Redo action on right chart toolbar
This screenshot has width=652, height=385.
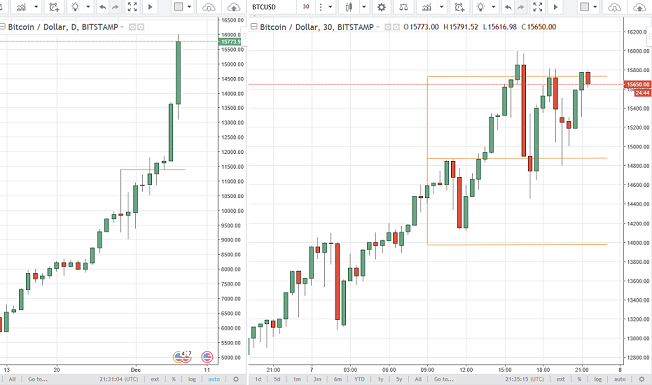521,7
